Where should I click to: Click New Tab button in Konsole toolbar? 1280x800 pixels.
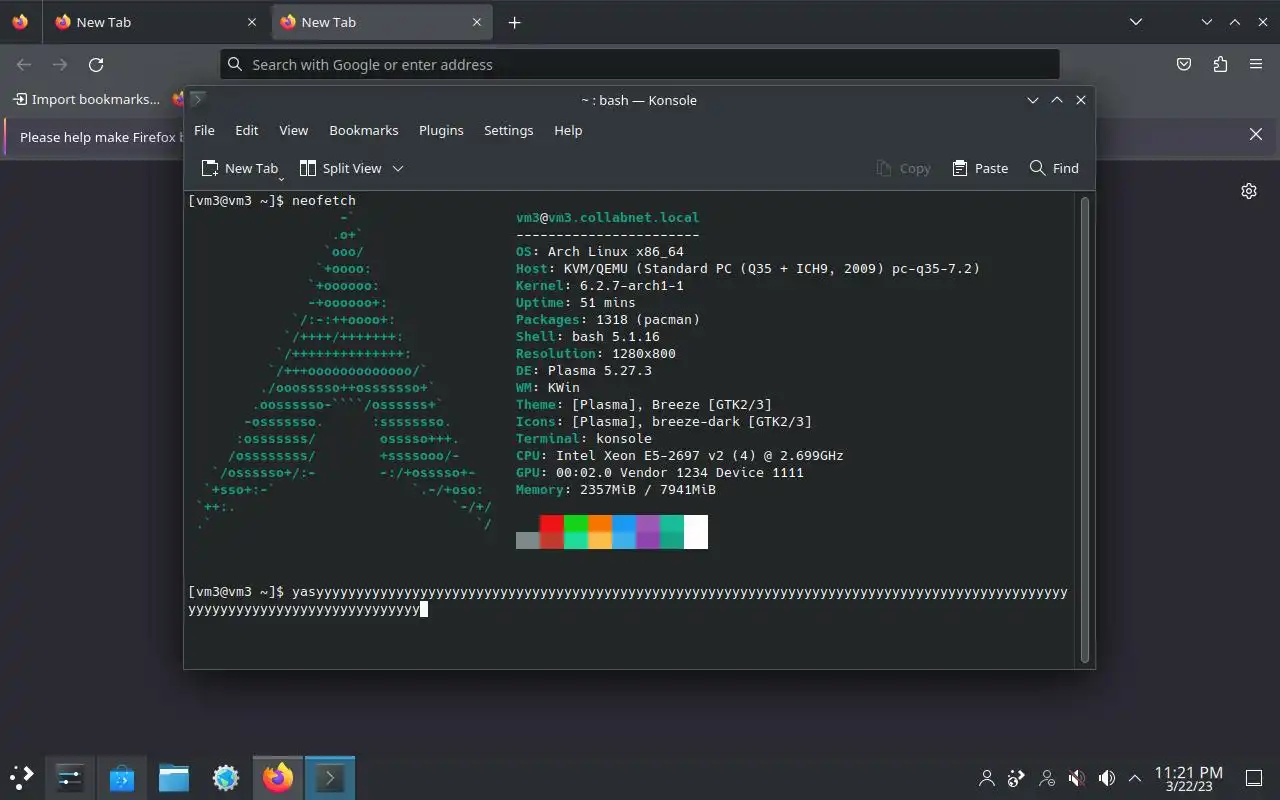(239, 168)
